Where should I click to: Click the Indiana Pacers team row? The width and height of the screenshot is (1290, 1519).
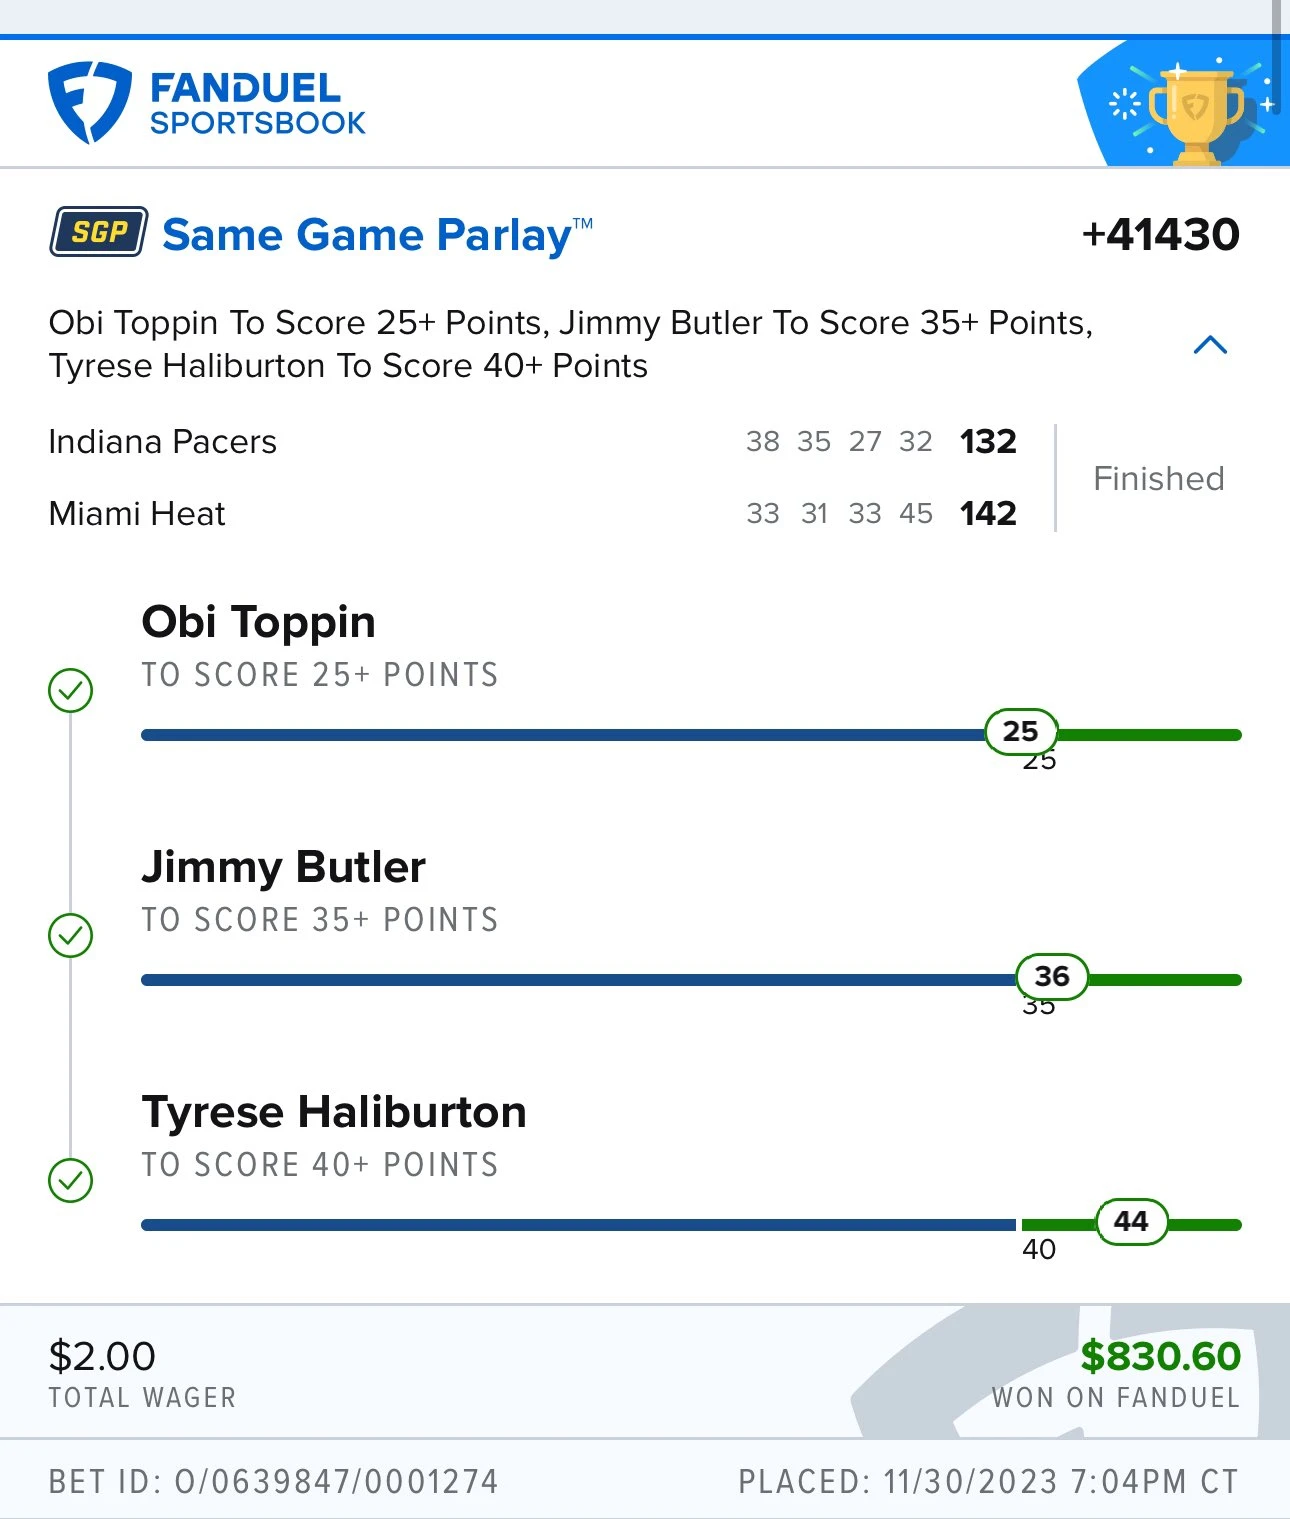pos(533,441)
